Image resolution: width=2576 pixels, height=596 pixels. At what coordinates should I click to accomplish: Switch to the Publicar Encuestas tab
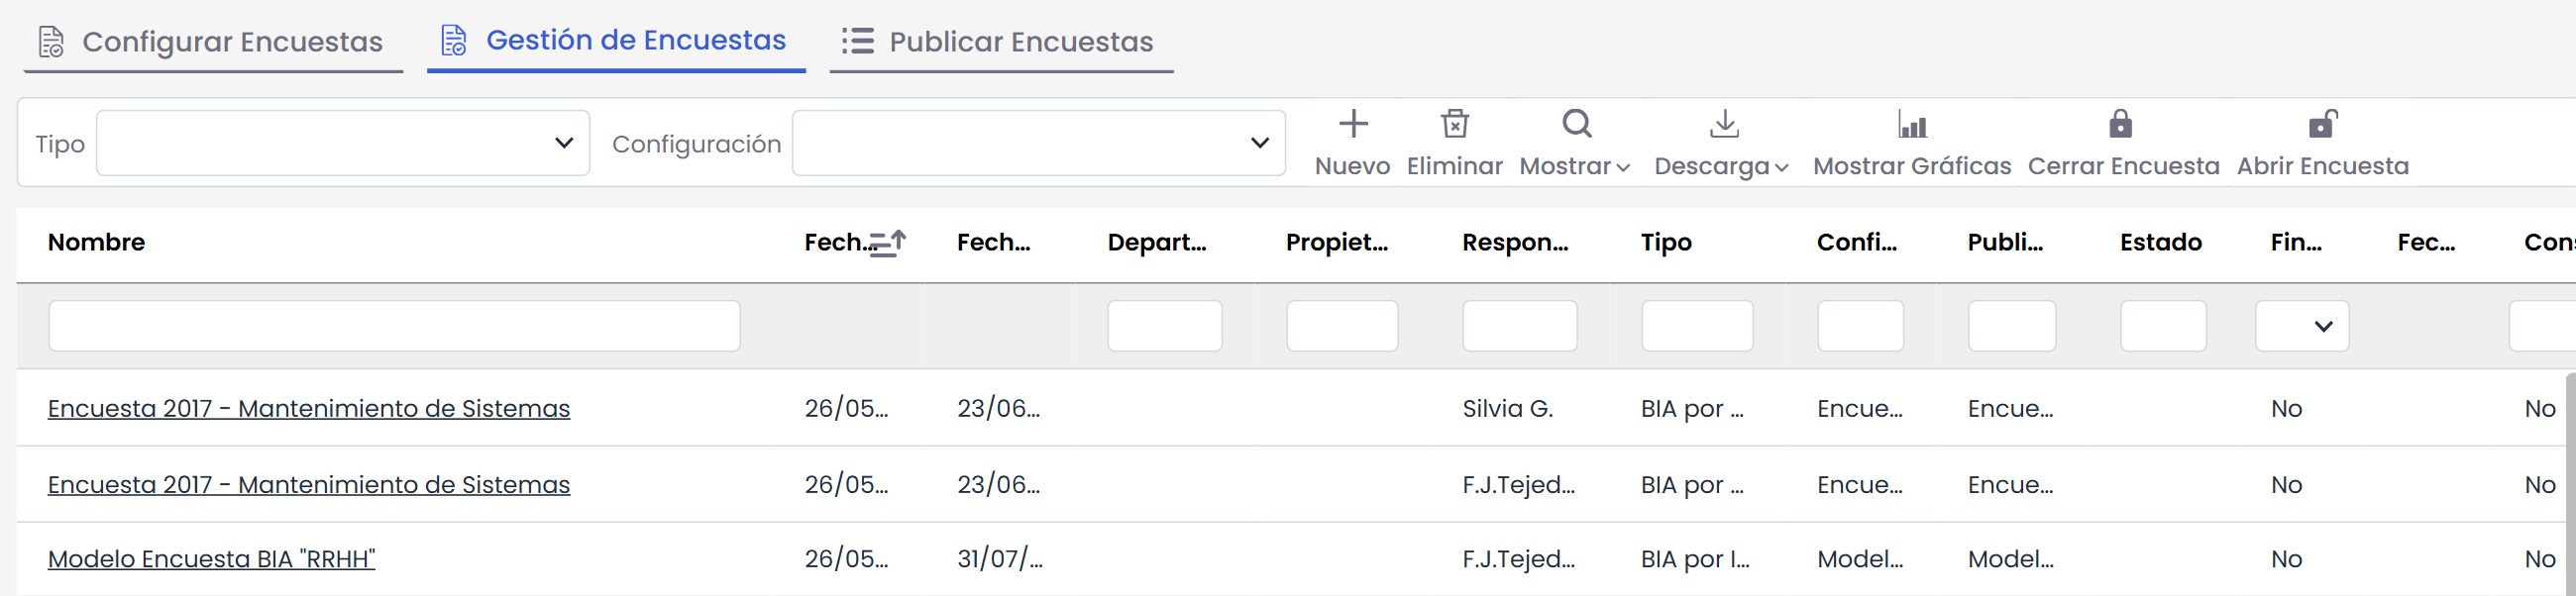[1000, 42]
